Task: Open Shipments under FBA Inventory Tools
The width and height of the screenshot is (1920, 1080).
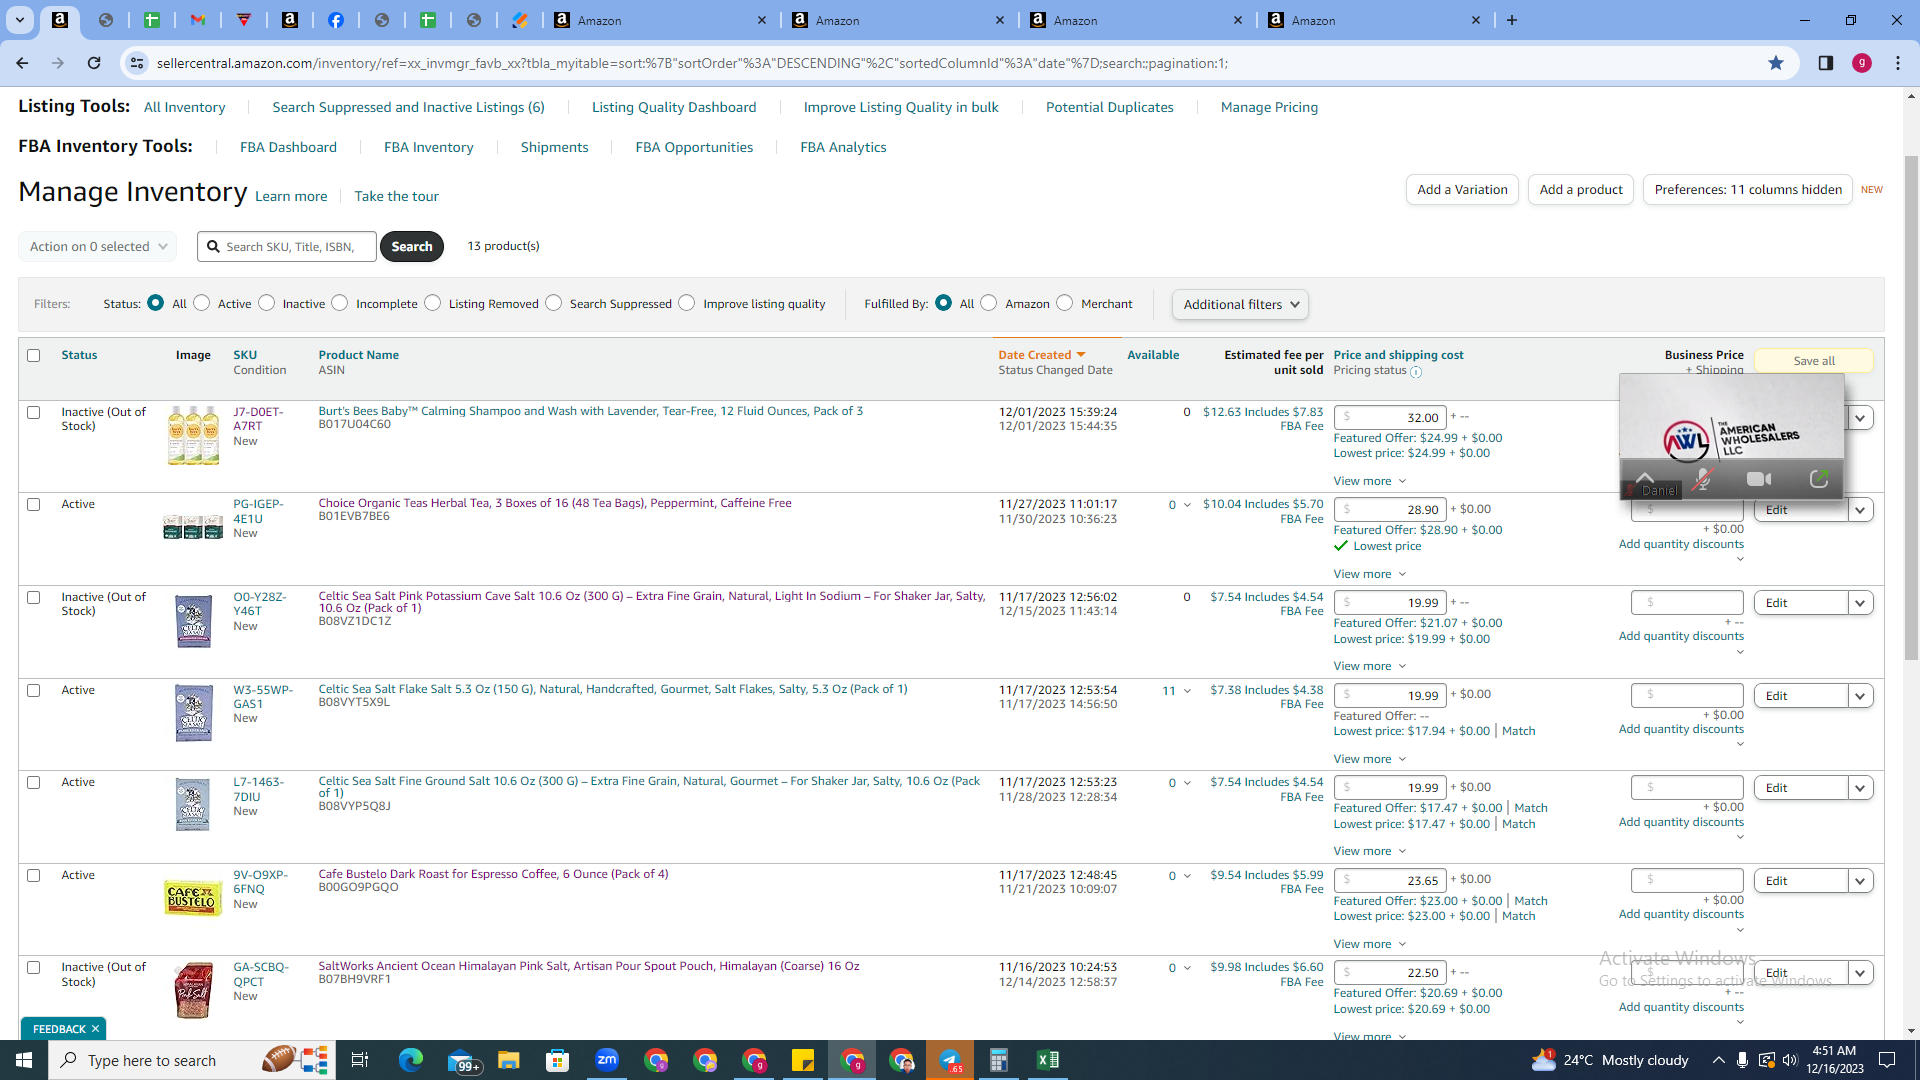Action: [554, 147]
